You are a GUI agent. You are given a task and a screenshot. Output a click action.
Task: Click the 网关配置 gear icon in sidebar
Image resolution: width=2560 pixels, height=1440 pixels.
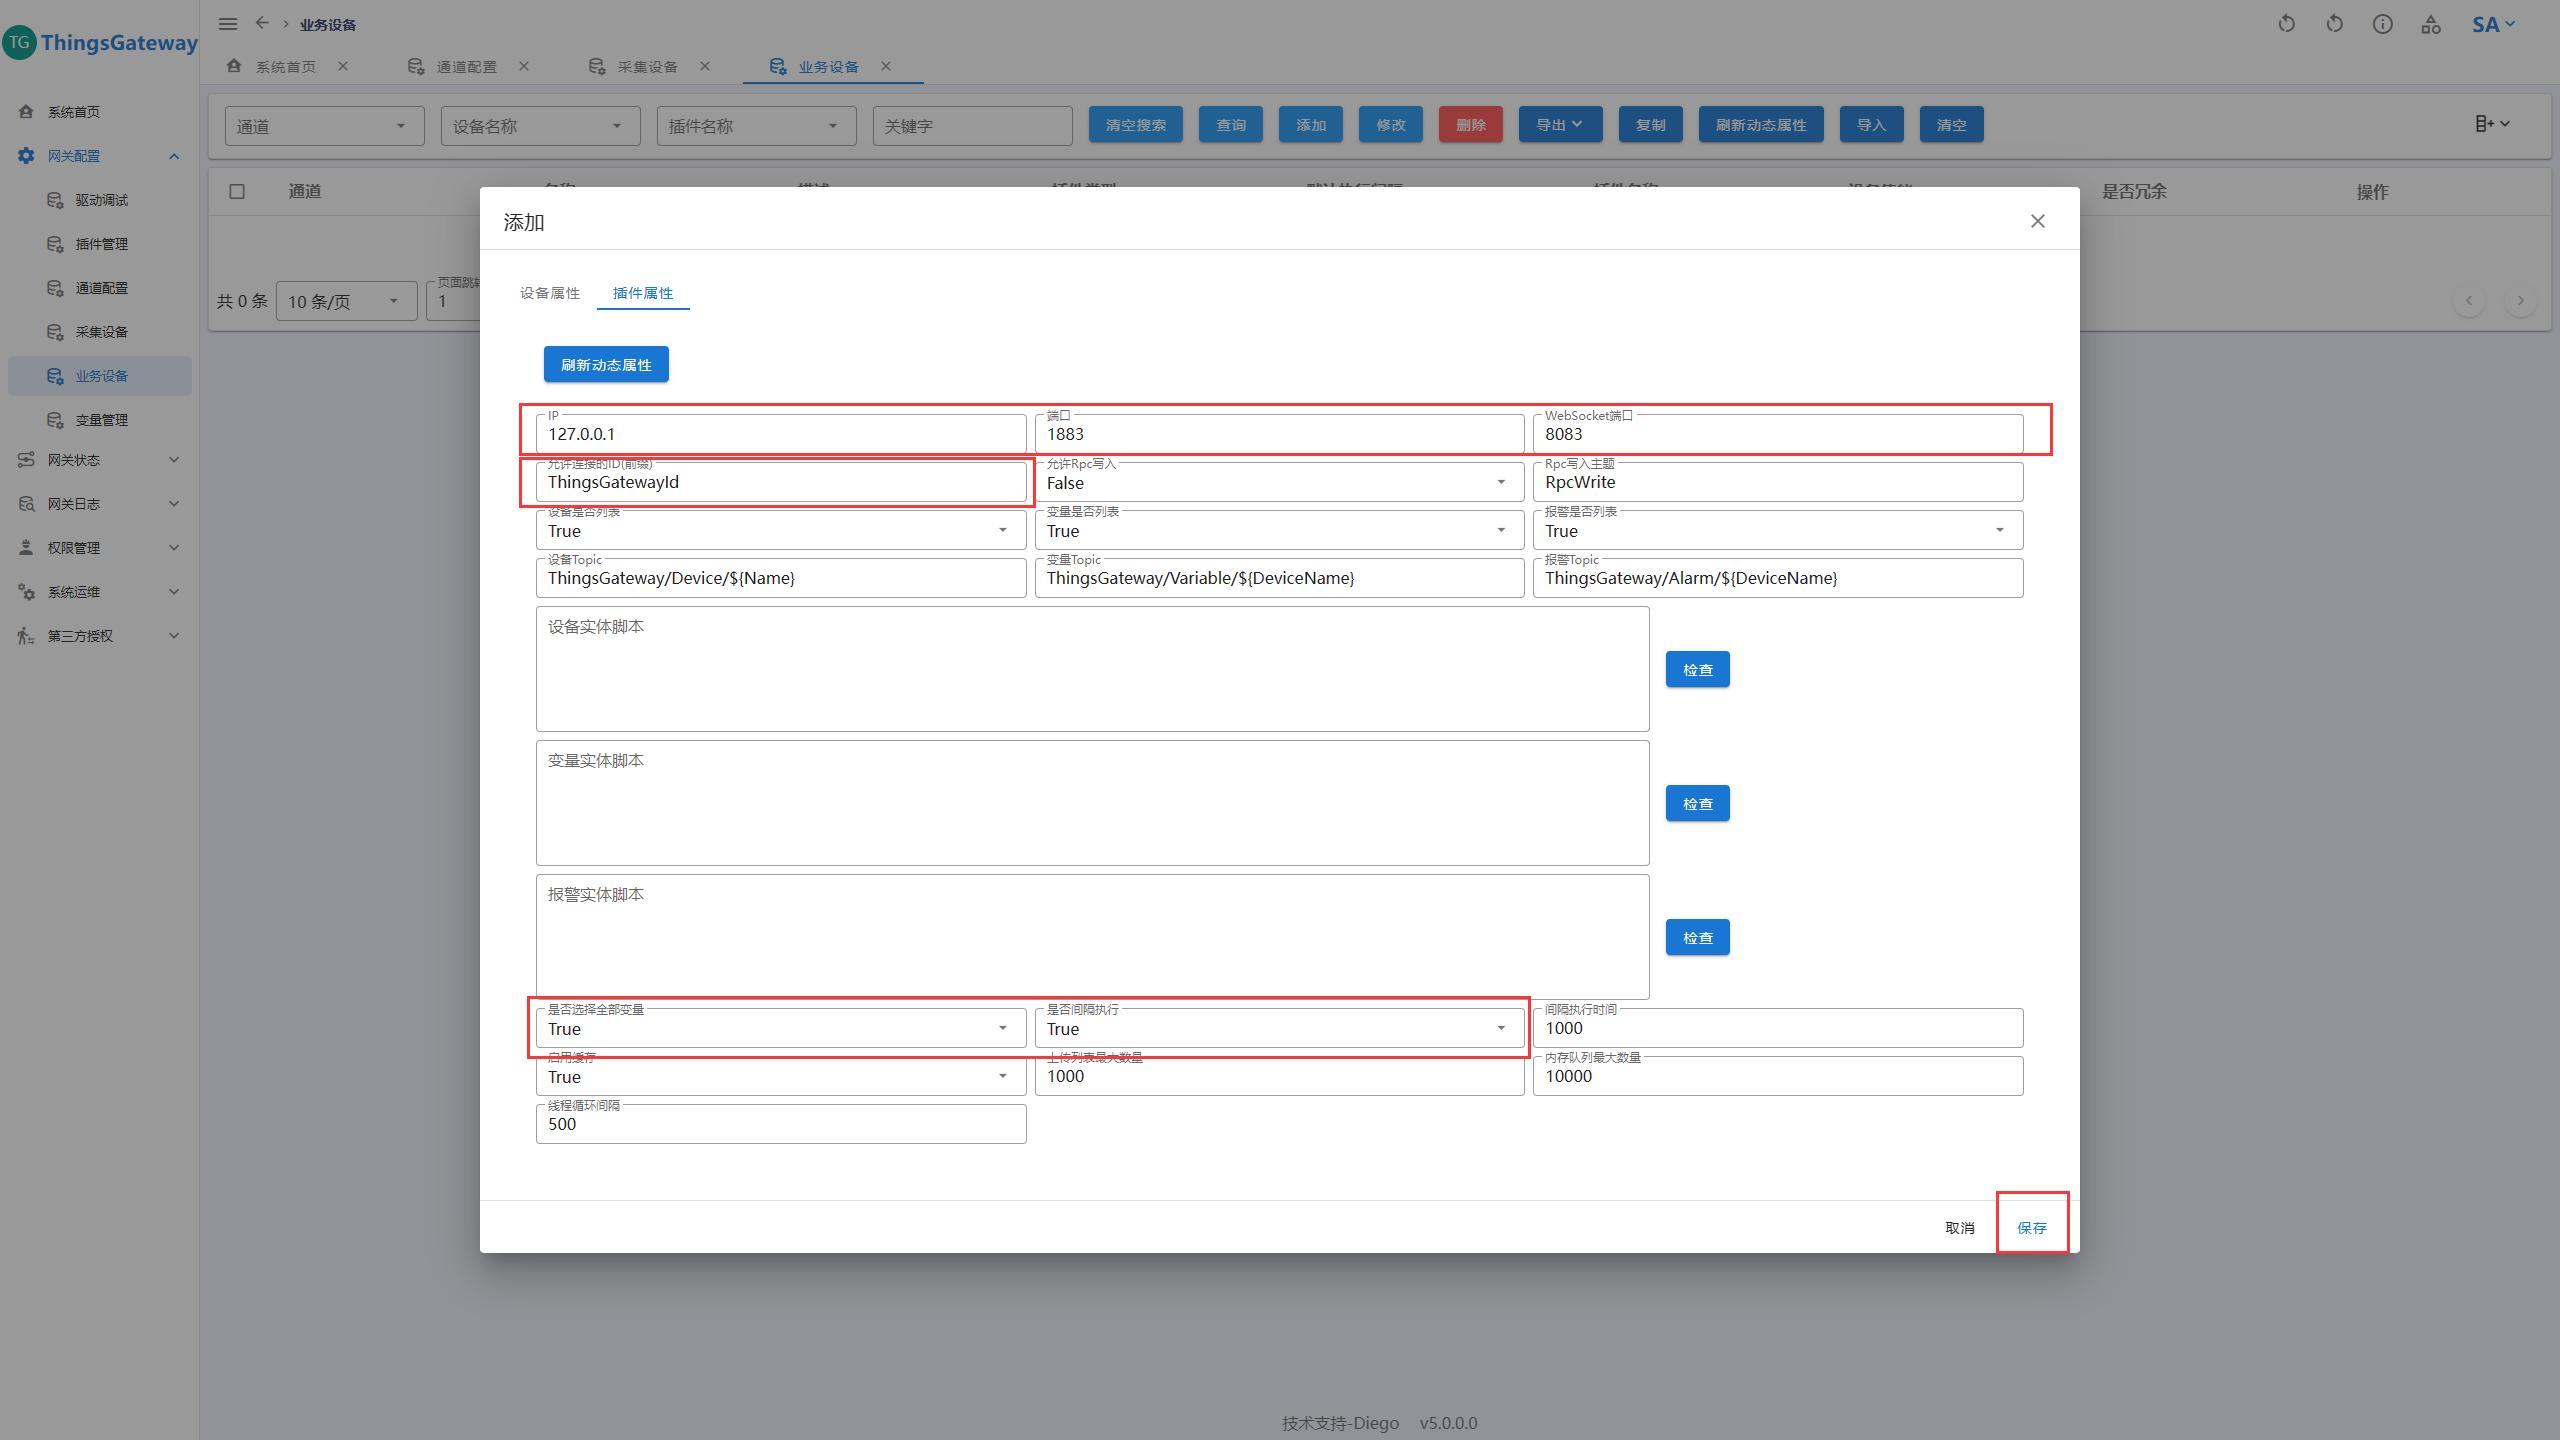27,156
